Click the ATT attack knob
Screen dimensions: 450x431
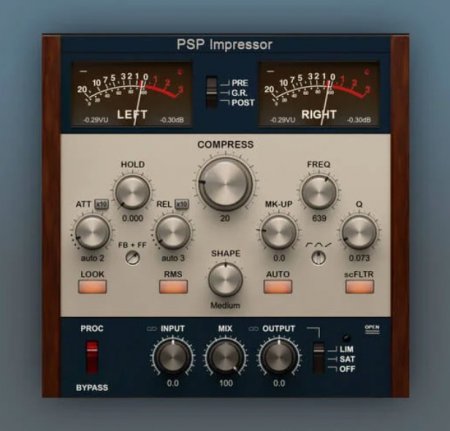(x=92, y=232)
